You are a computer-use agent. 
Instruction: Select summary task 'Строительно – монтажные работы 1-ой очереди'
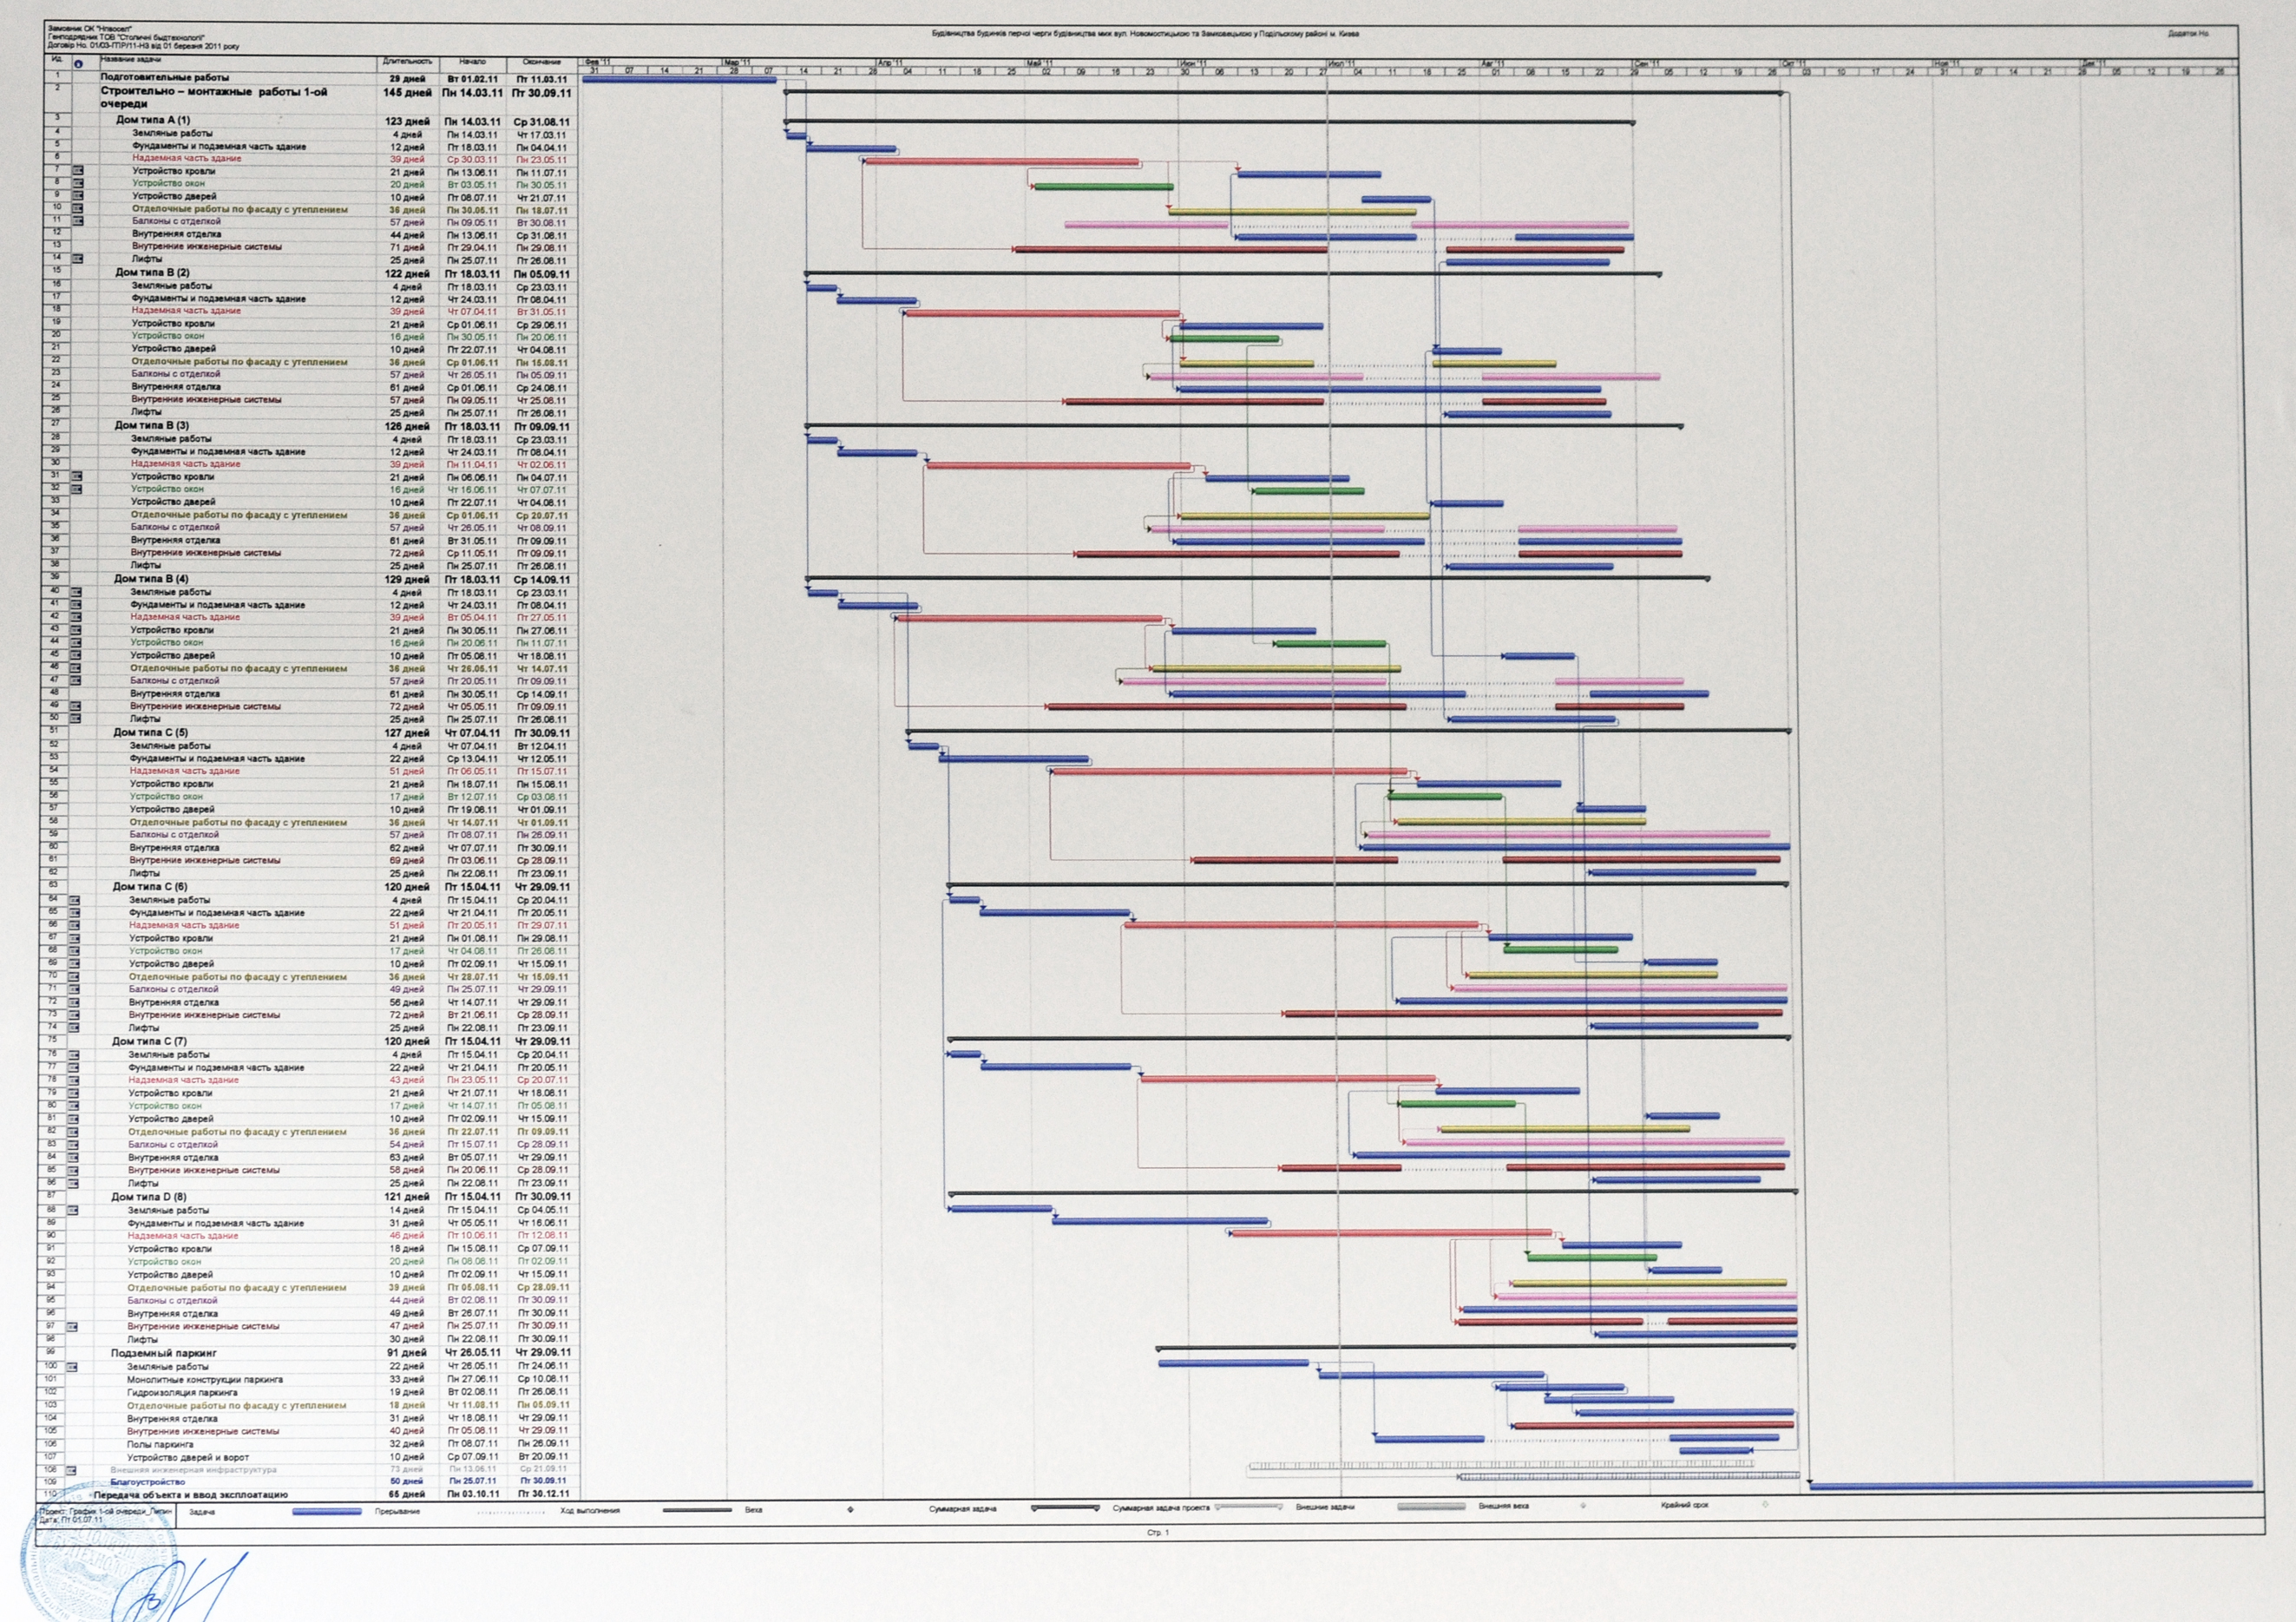[x=214, y=97]
